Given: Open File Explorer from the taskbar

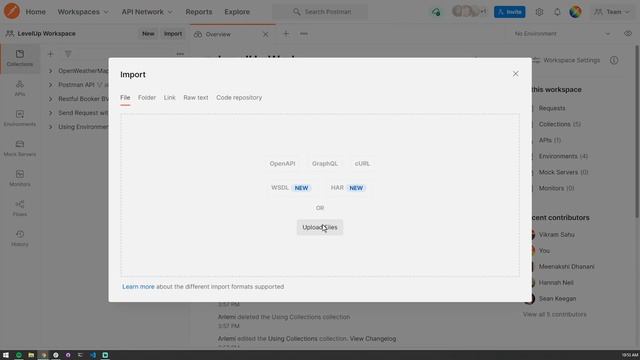Looking at the screenshot, I should coord(31,355).
